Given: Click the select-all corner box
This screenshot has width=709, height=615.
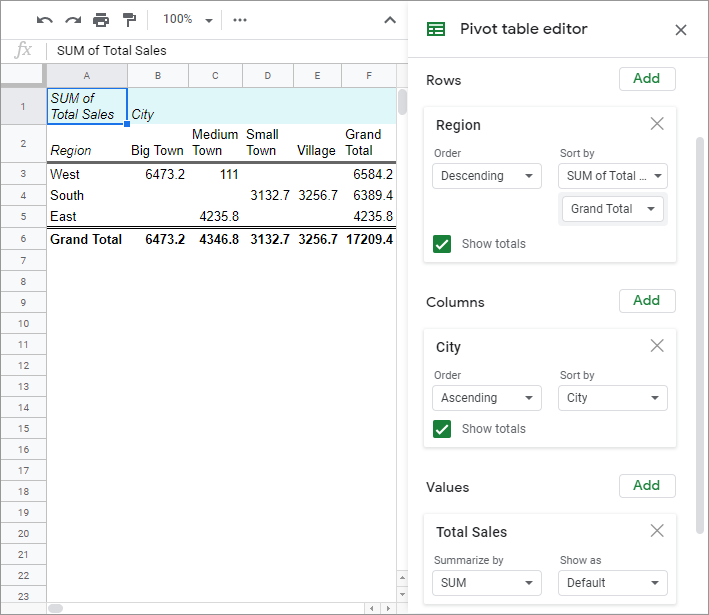Looking at the screenshot, I should [23, 75].
